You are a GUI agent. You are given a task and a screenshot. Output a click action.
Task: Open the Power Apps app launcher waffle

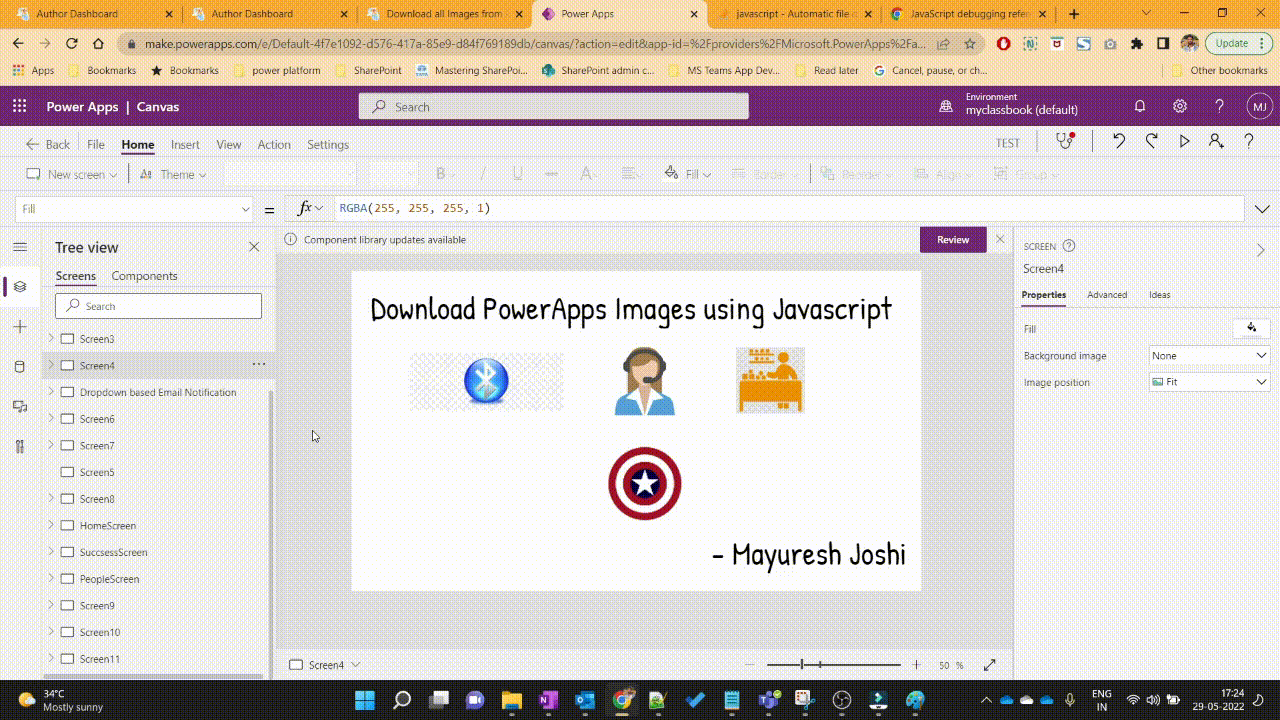(x=19, y=107)
